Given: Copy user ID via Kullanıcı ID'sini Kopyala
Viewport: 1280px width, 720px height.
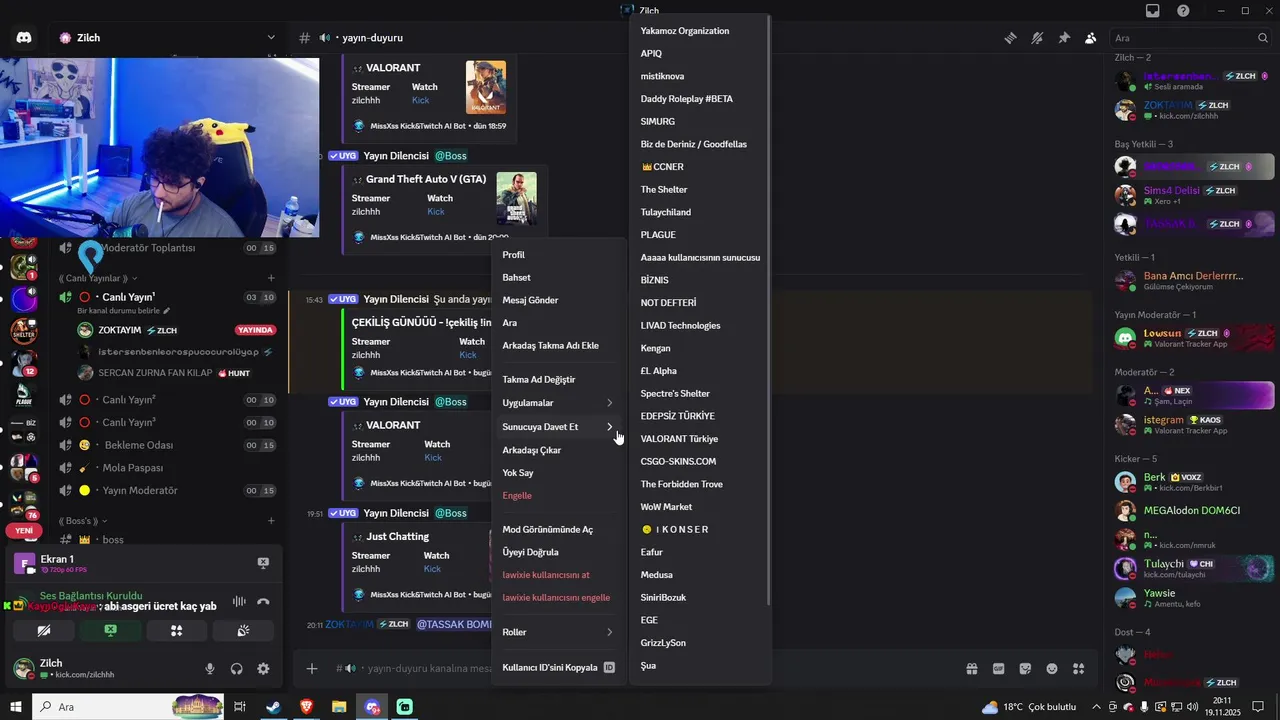Looking at the screenshot, I should (558, 667).
